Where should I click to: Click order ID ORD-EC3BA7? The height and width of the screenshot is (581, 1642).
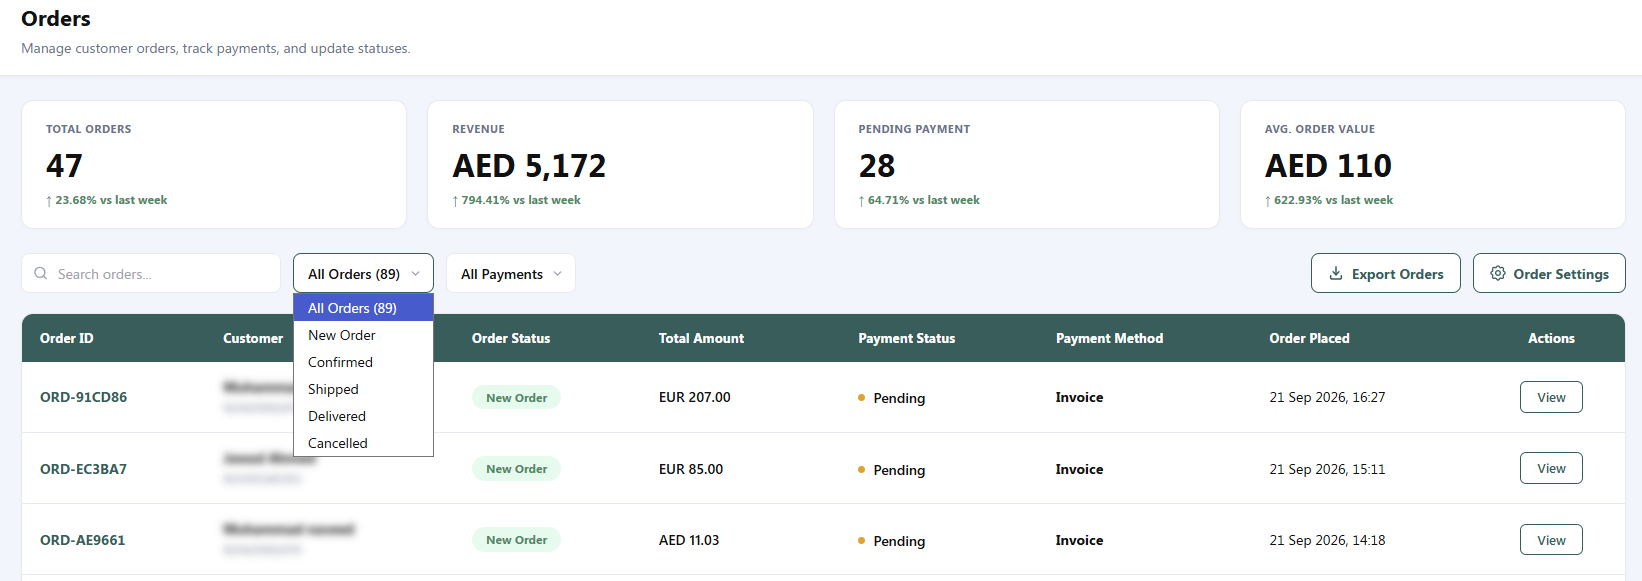pos(83,469)
